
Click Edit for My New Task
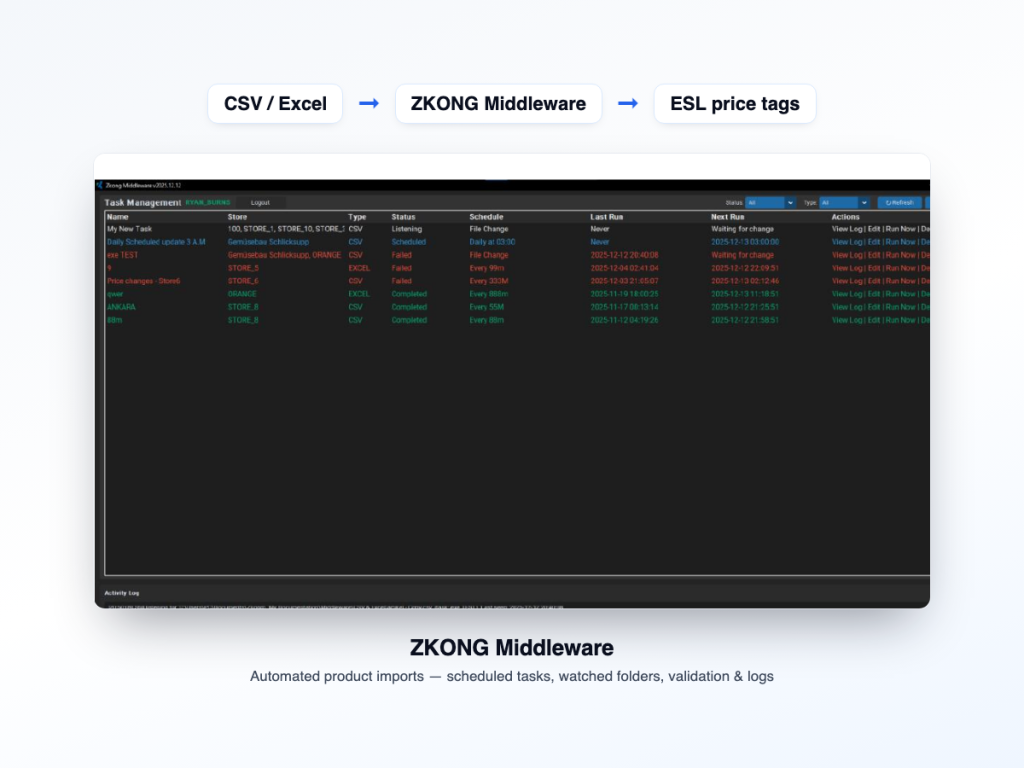(874, 229)
